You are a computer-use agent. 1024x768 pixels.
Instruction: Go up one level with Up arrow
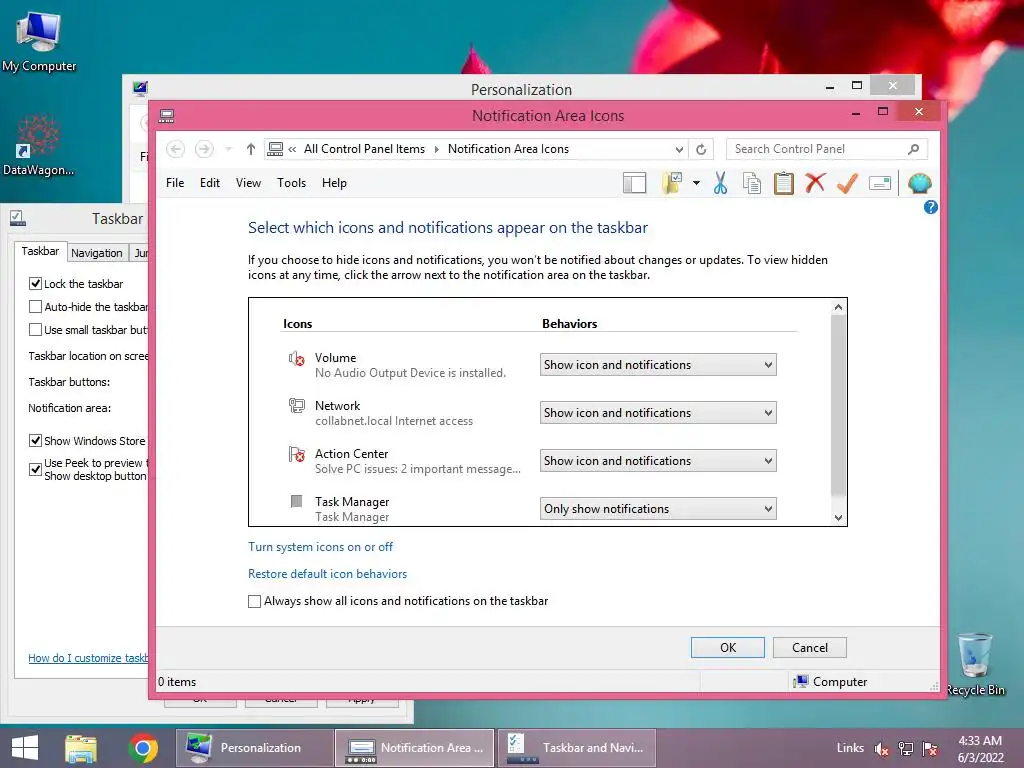(x=251, y=149)
